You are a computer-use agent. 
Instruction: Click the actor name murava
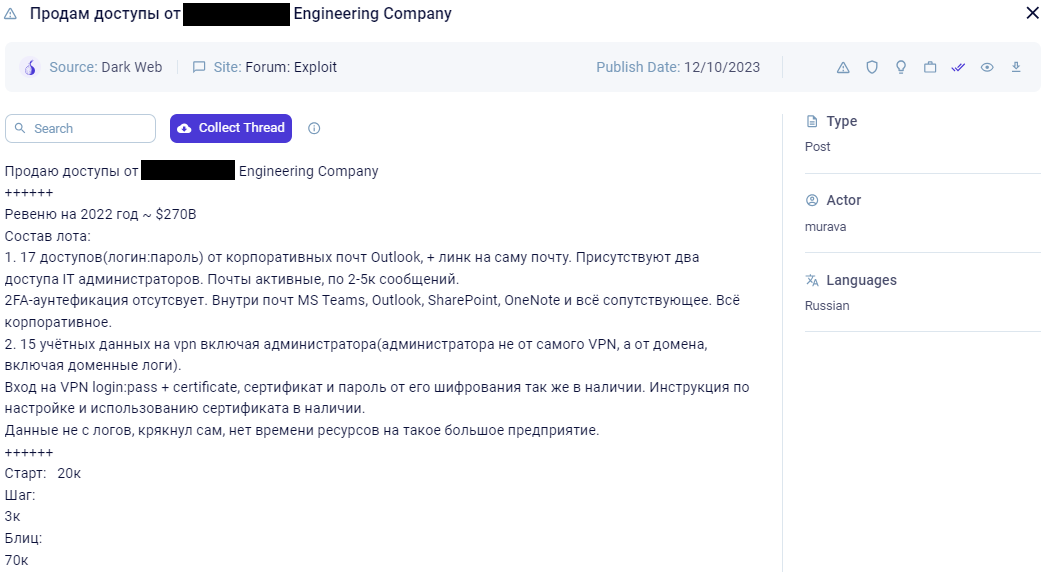pos(825,227)
